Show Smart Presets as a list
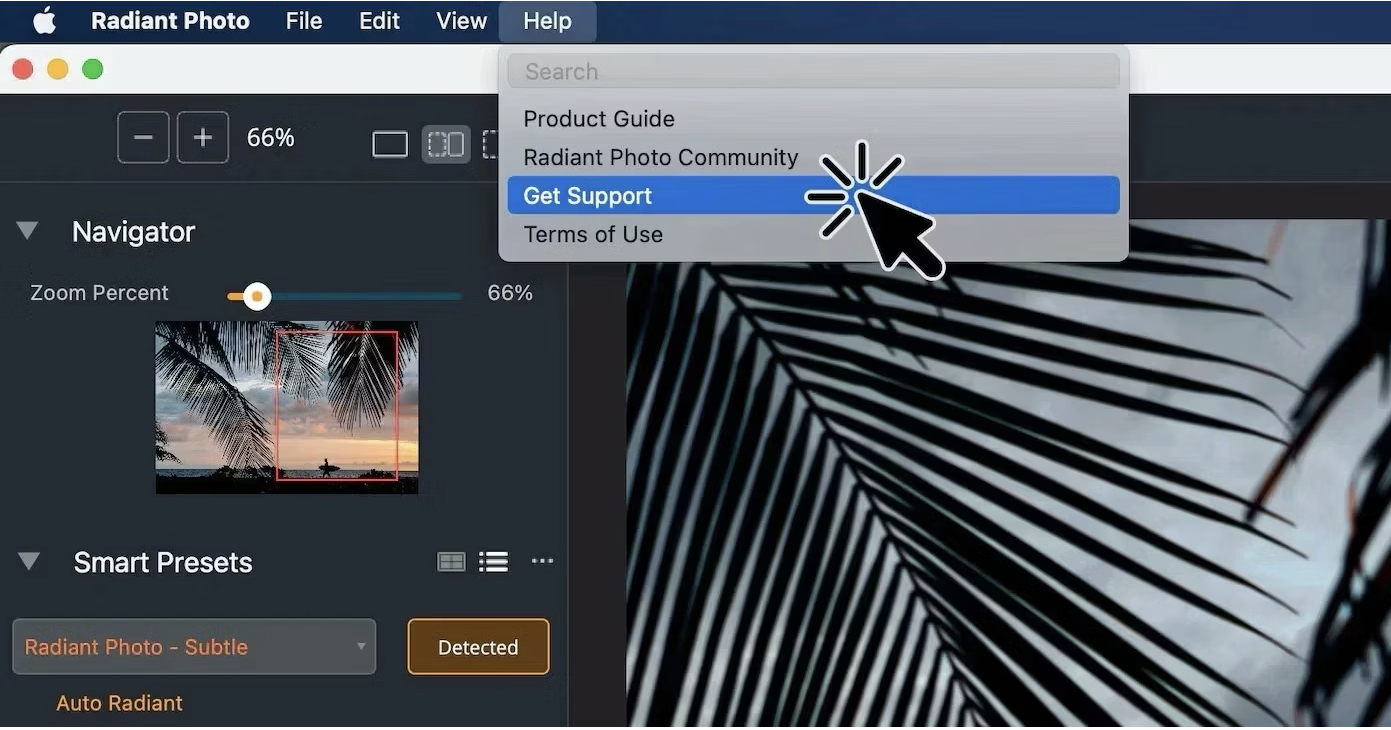This screenshot has width=1391, height=730. pos(493,562)
